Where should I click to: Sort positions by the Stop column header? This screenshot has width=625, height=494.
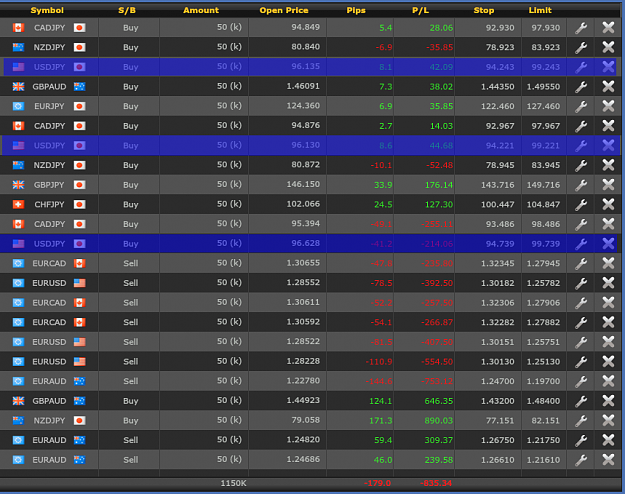point(484,10)
